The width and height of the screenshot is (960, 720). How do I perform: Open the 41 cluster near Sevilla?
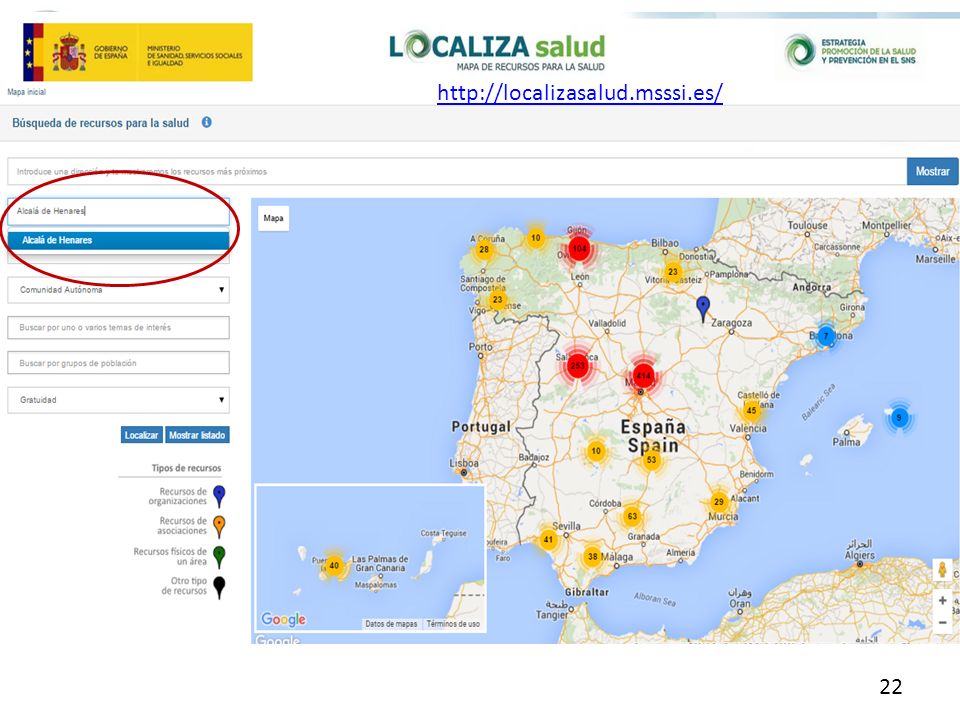coord(548,539)
